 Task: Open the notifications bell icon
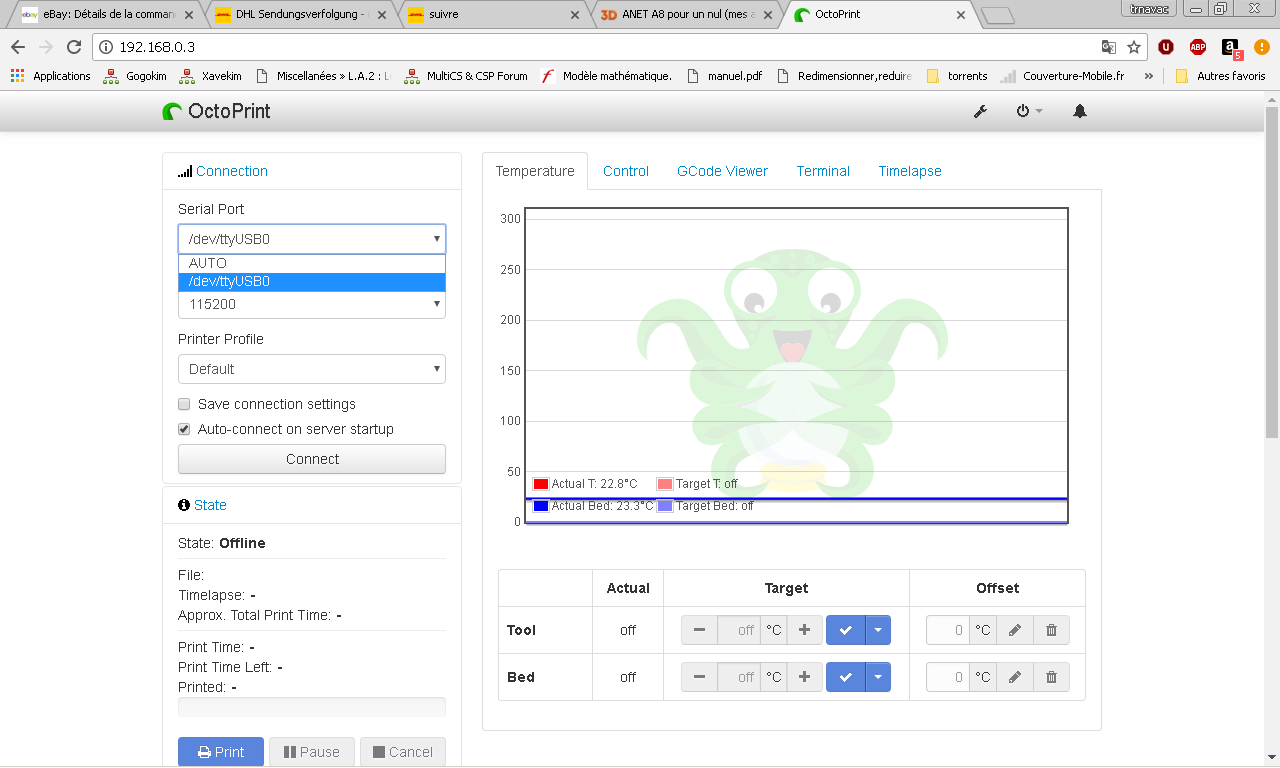(x=1080, y=111)
